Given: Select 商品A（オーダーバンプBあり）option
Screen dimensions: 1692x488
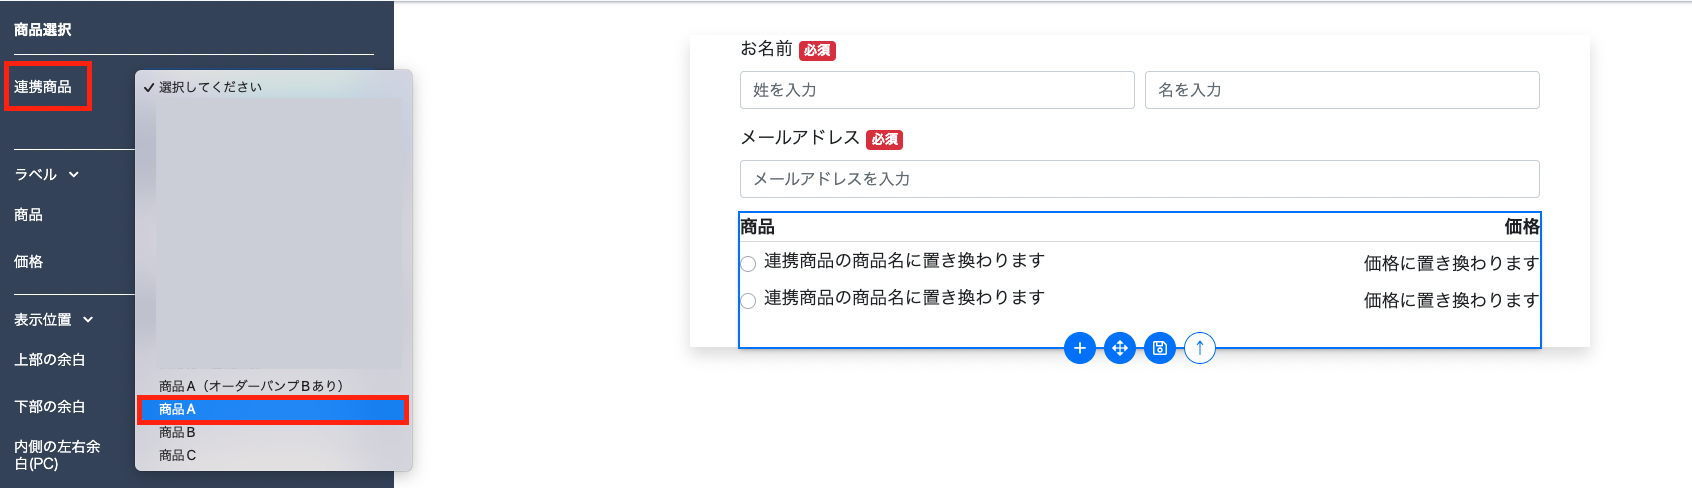Looking at the screenshot, I should (251, 386).
